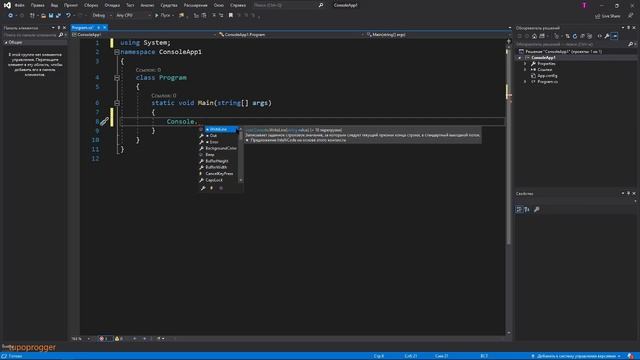Select App.config in Solution Explorer
The height and width of the screenshot is (360, 640).
(x=547, y=76)
